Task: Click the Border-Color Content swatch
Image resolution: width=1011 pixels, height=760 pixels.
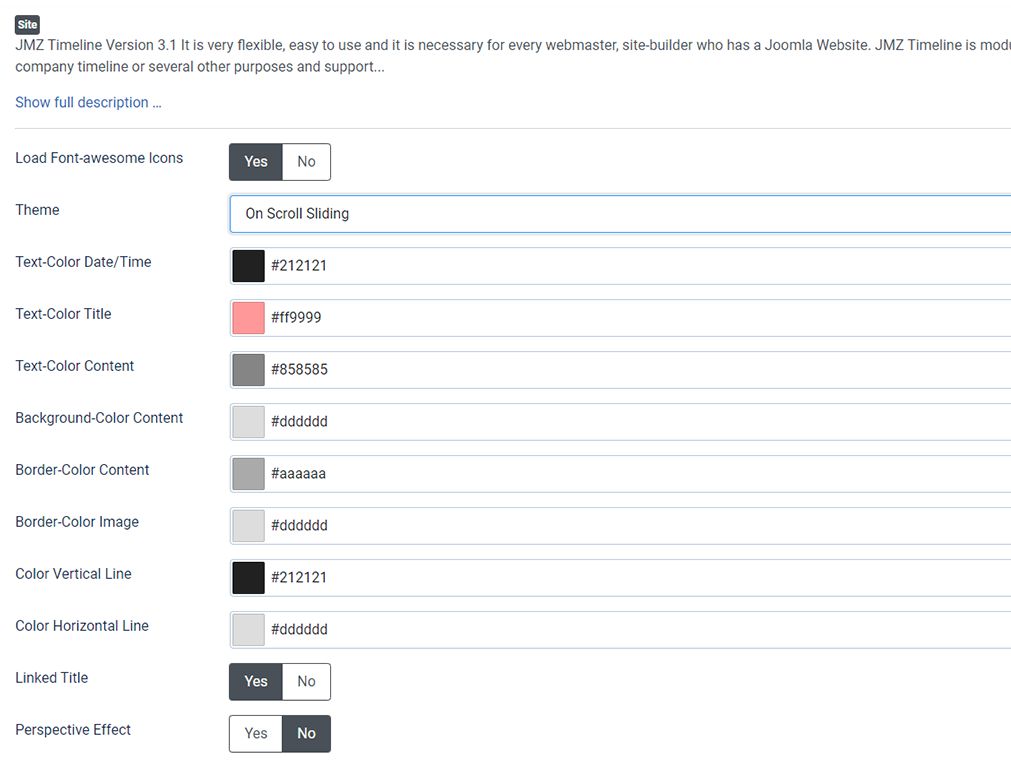Action: [x=248, y=474]
